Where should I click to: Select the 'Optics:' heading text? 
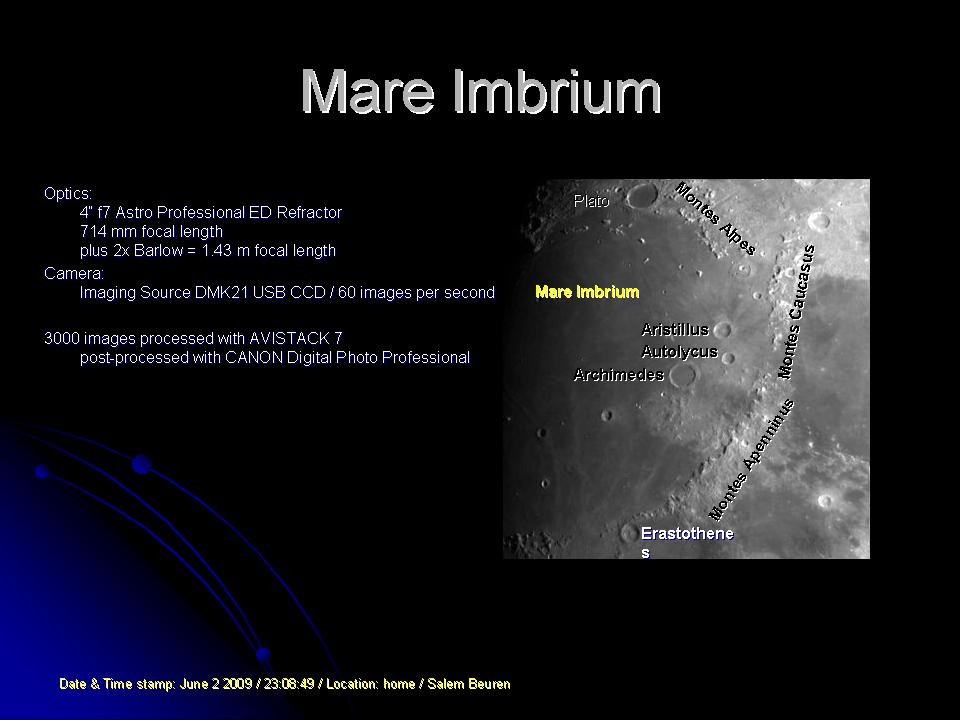(x=68, y=192)
